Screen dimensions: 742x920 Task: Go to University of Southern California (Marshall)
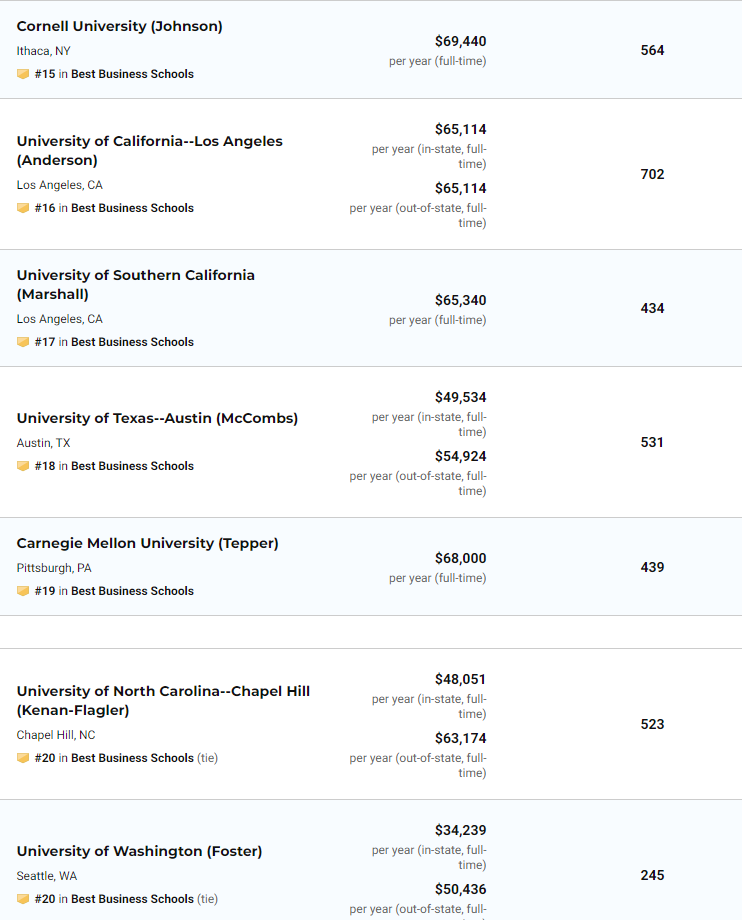(x=135, y=284)
